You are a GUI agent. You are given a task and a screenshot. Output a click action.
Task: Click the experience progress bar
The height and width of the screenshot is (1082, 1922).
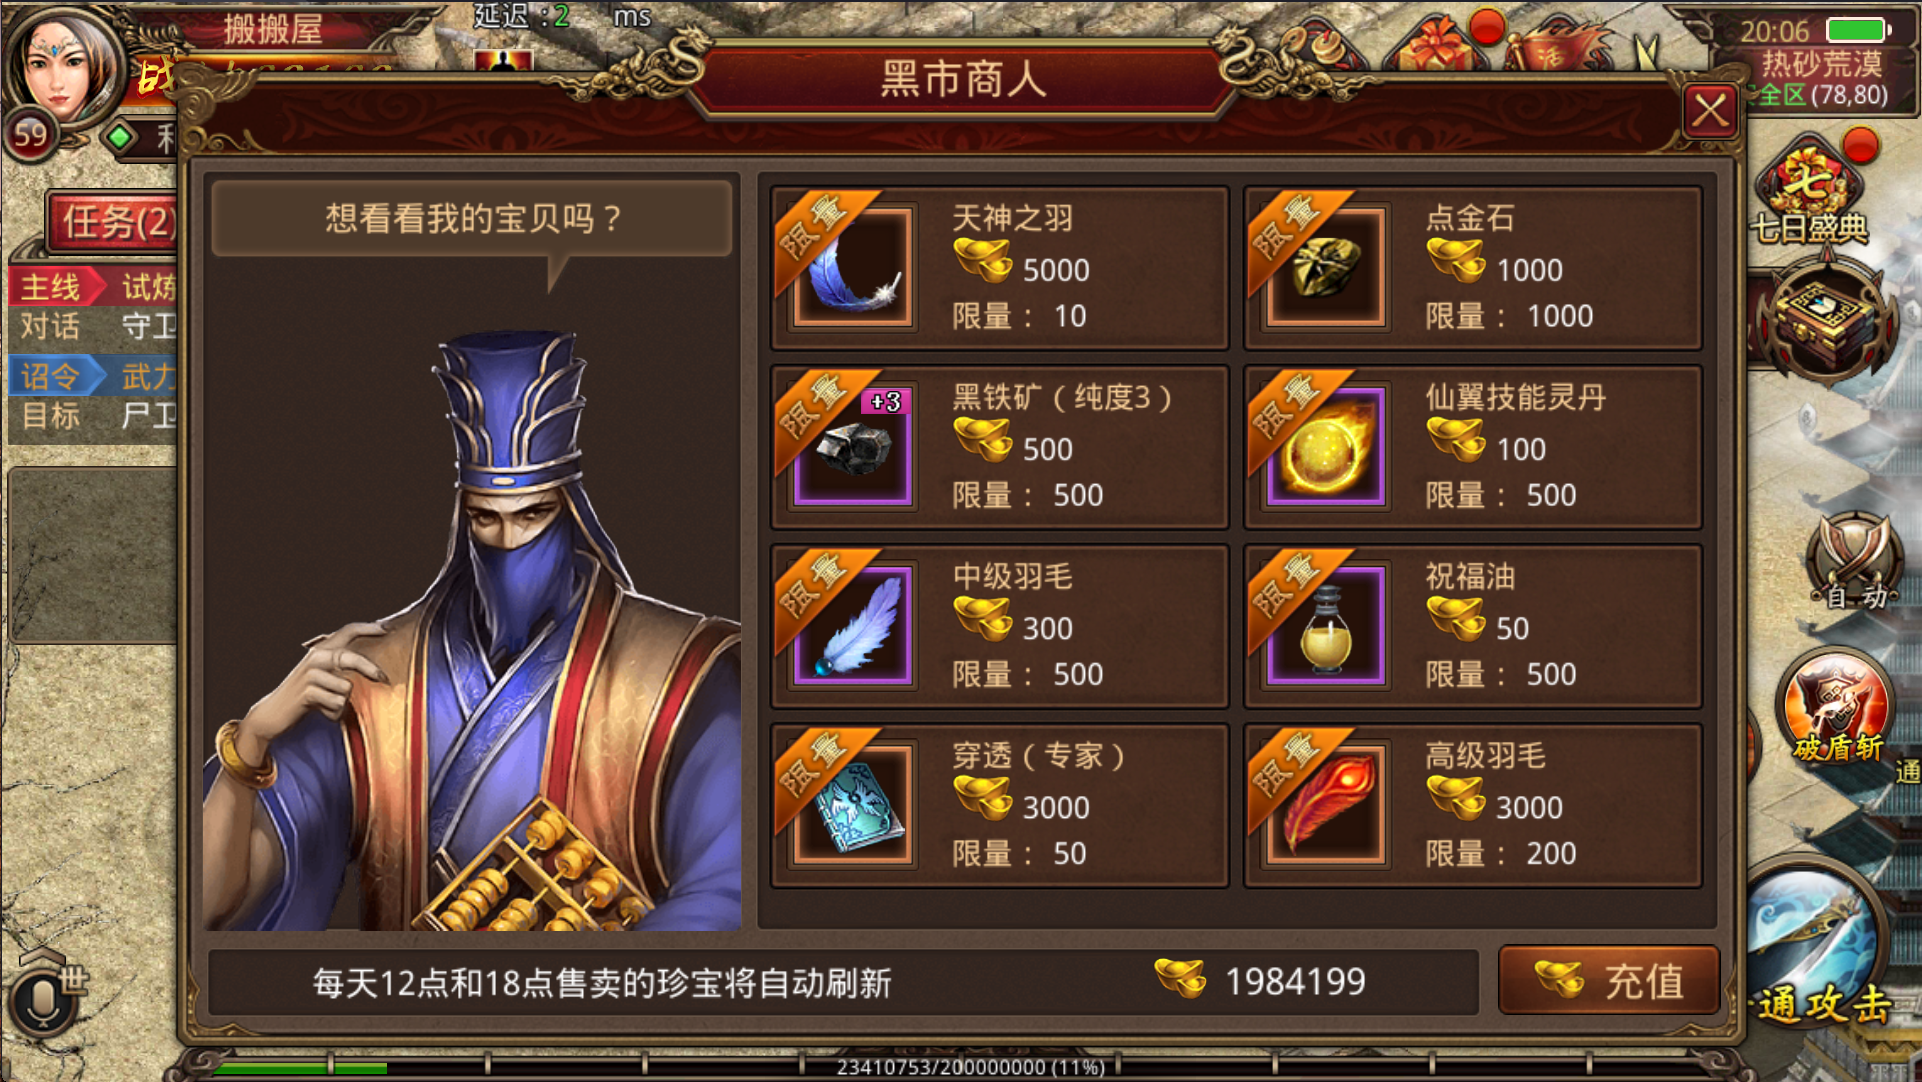962,1066
